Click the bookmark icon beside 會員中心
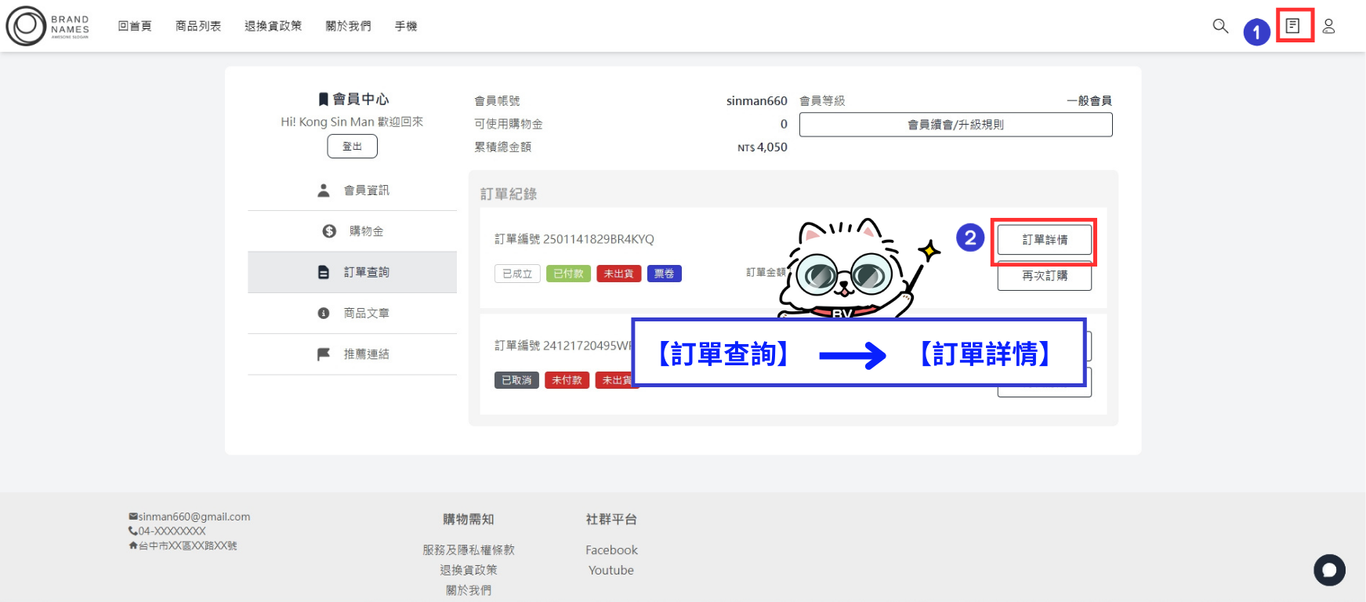1366x602 pixels. pos(323,99)
